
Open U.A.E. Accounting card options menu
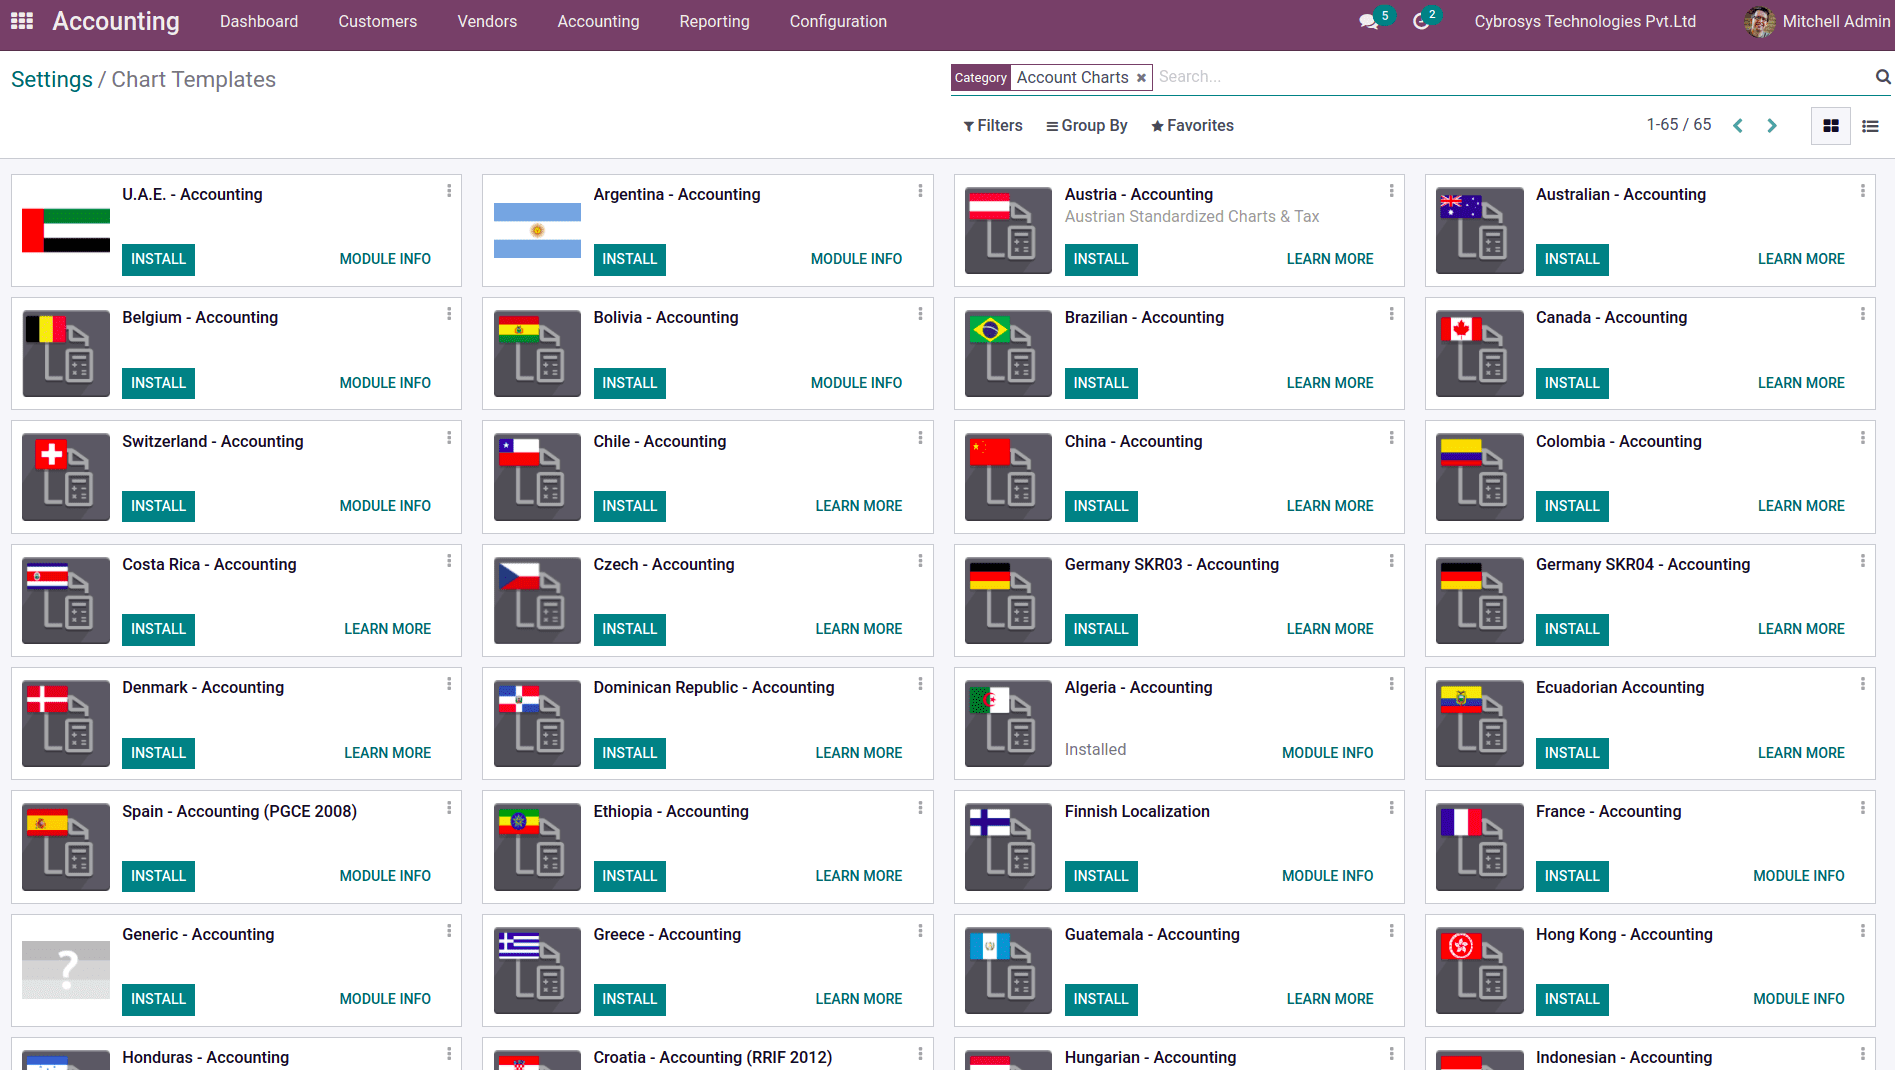pyautogui.click(x=449, y=191)
